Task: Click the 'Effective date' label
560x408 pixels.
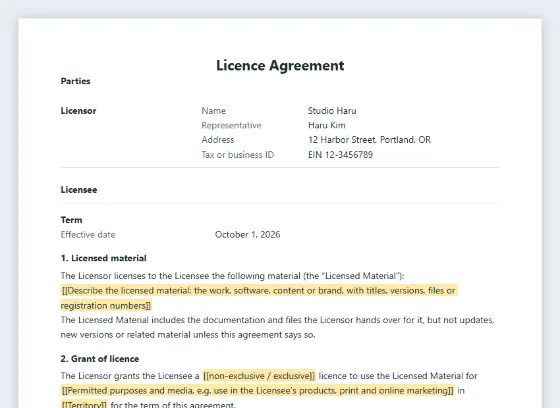Action: pos(88,235)
